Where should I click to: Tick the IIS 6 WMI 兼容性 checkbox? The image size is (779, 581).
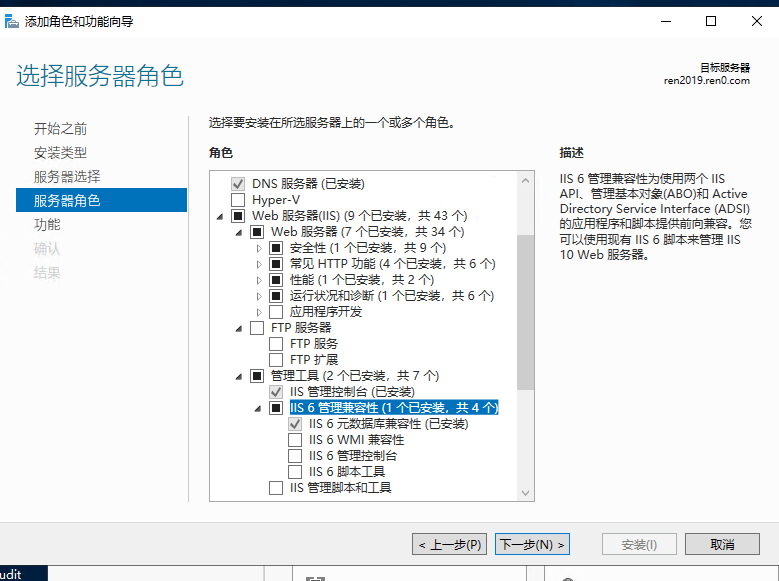tap(295, 440)
